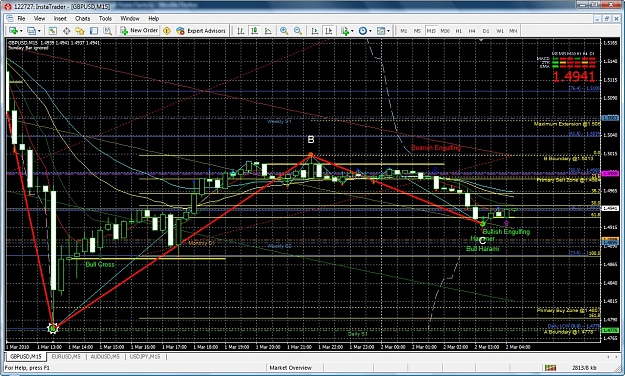Image resolution: width=625 pixels, height=376 pixels.
Task: Click the current price tag on price scale
Action: click(610, 209)
